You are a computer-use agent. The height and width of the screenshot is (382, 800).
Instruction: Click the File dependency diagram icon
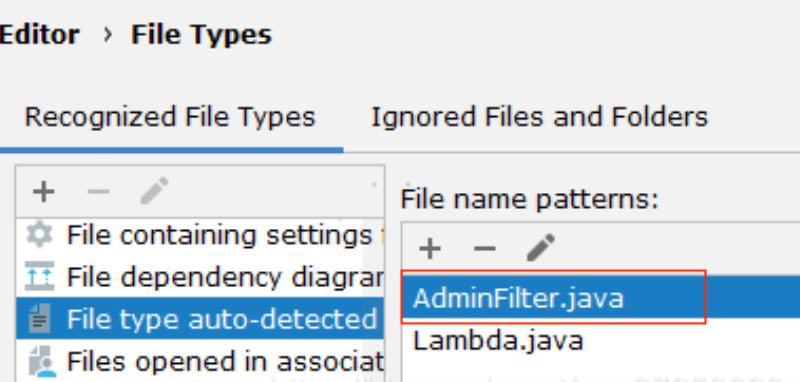pyautogui.click(x=39, y=276)
